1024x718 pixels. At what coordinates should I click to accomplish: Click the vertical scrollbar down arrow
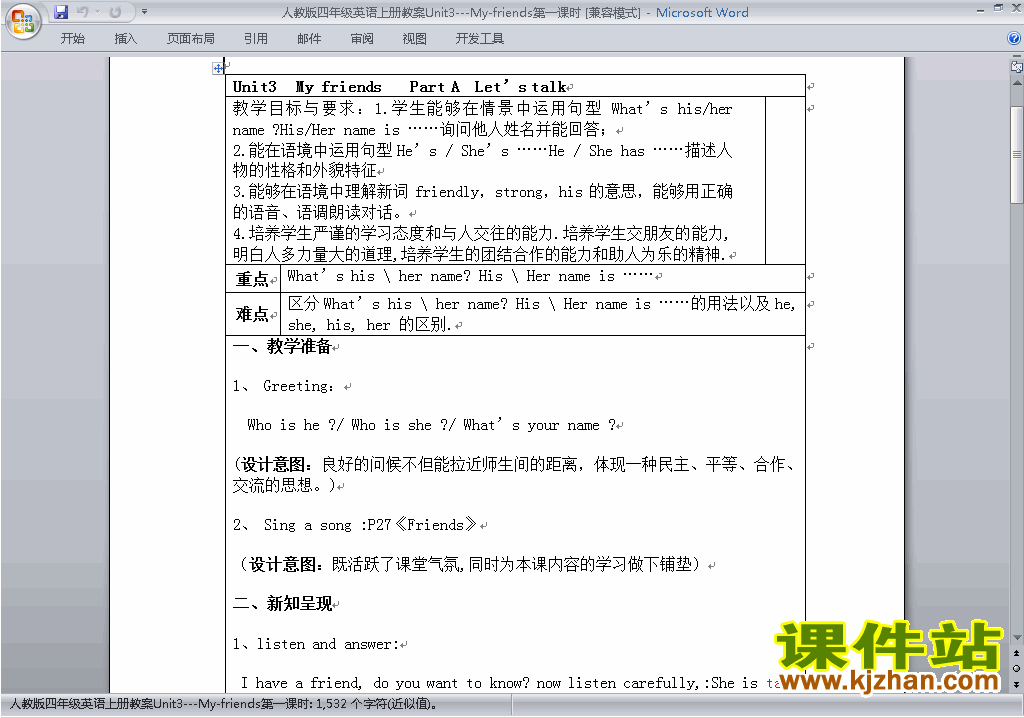[1017, 637]
